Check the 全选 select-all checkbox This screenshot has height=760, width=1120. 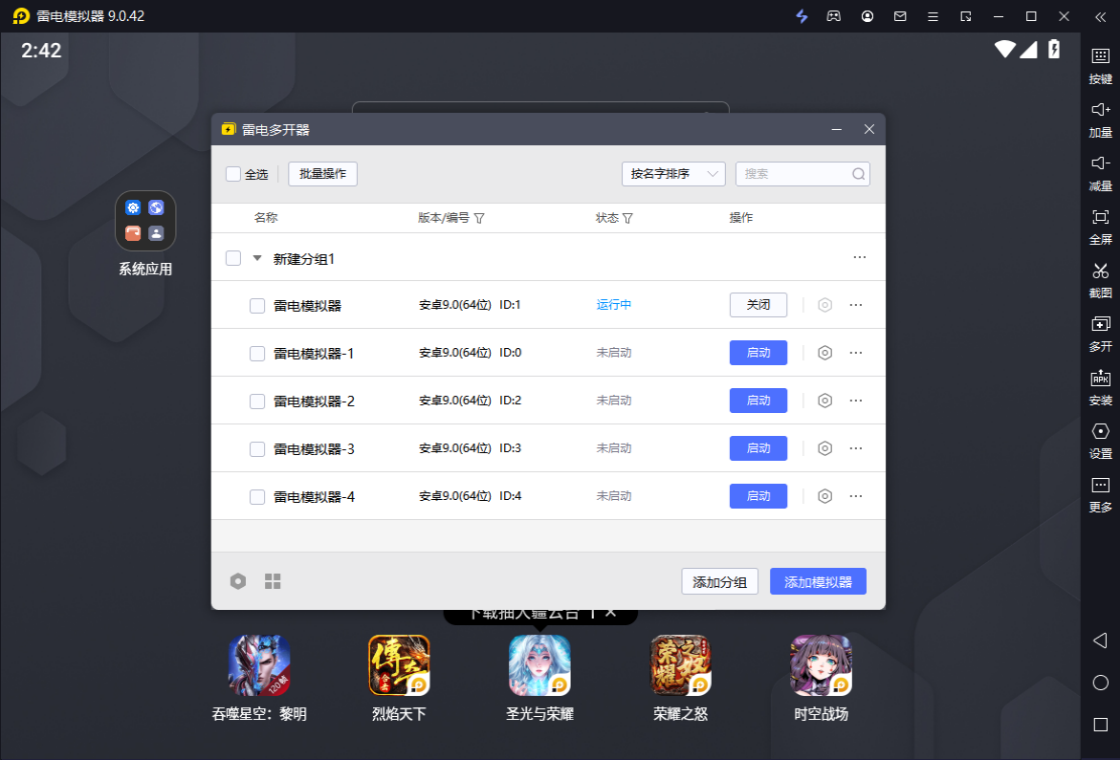pyautogui.click(x=232, y=173)
